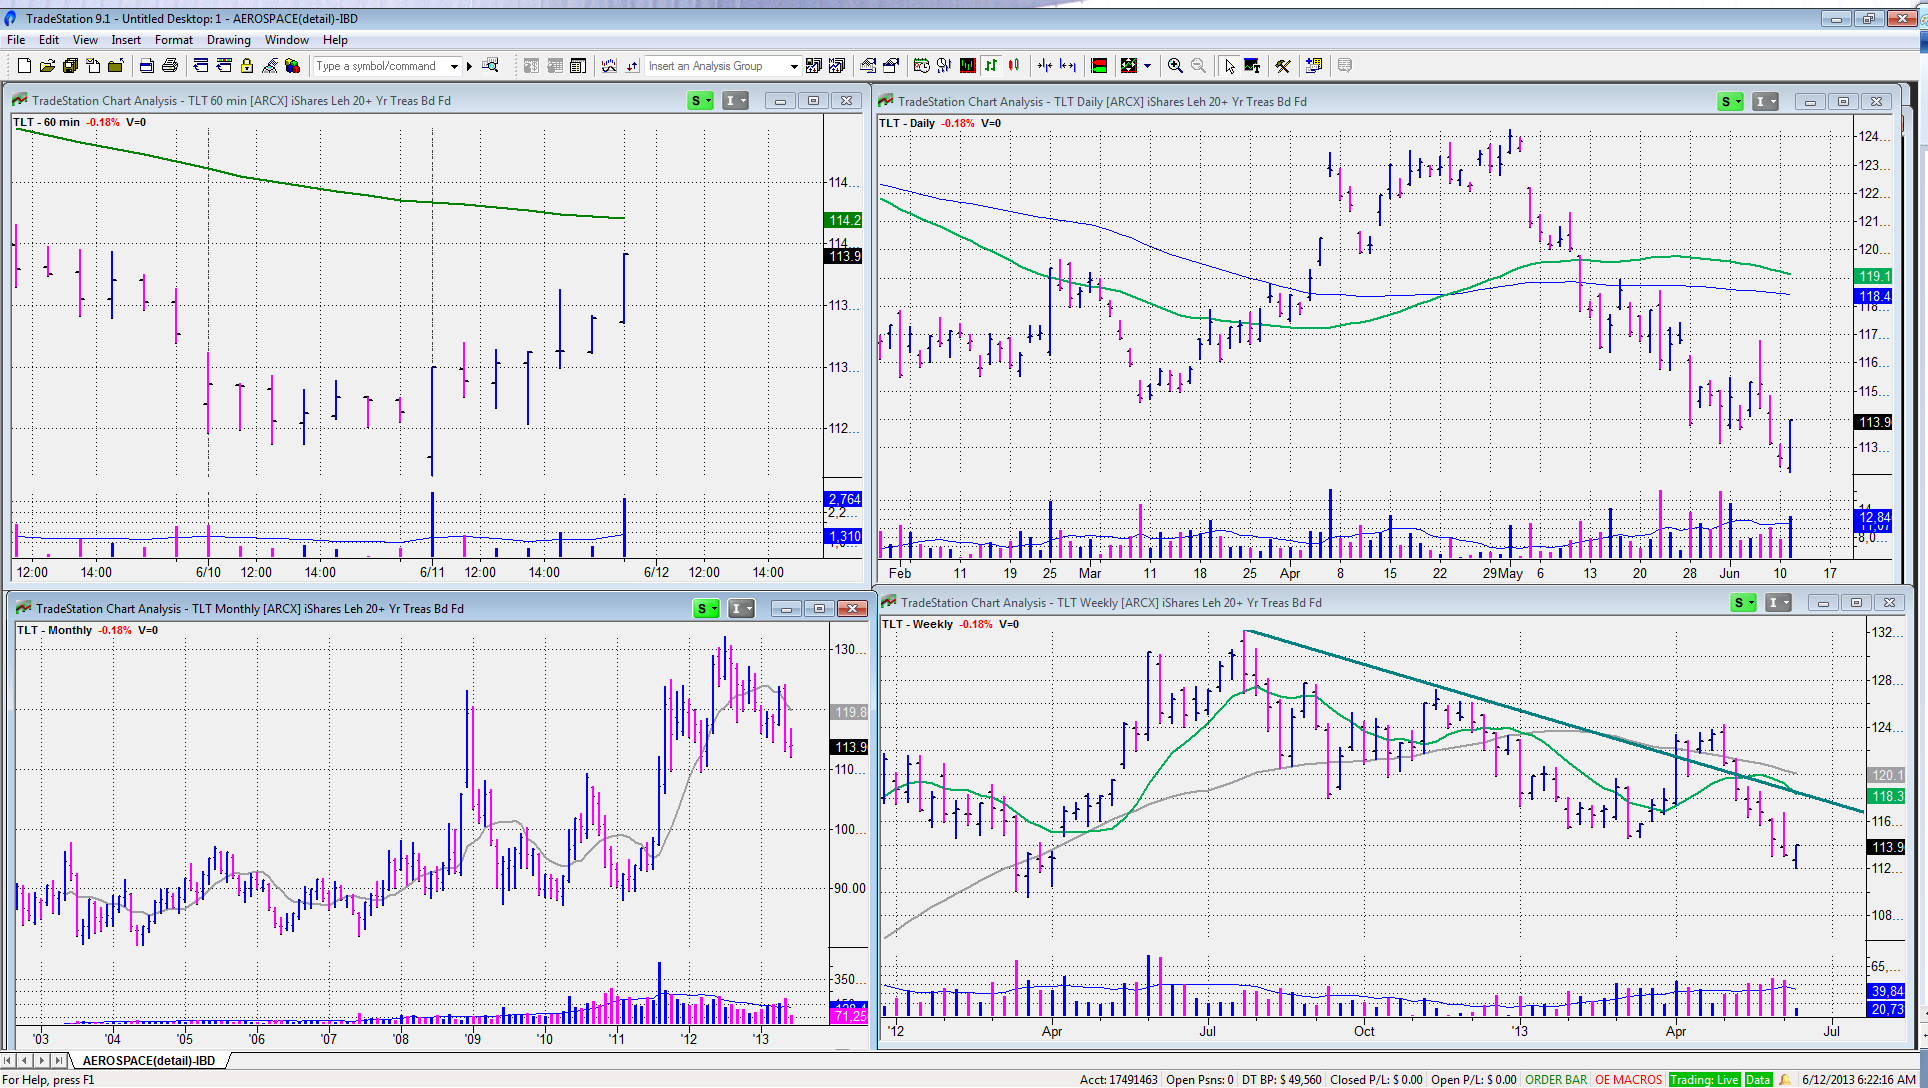Click the Closed P/L: $ 0.00 status entry
This screenshot has width=1928, height=1088.
tap(1376, 1080)
